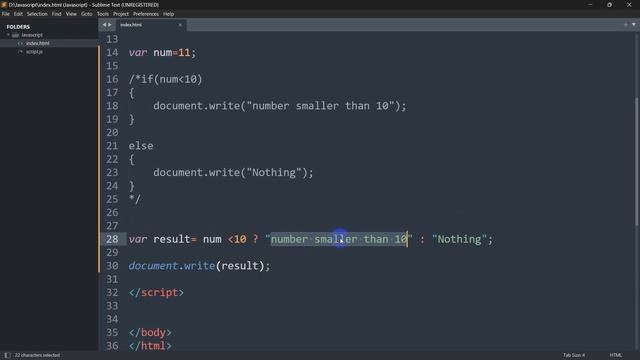This screenshot has height=360, width=640.
Task: Click the '?' ternary operator on line 28
Action: (256, 239)
